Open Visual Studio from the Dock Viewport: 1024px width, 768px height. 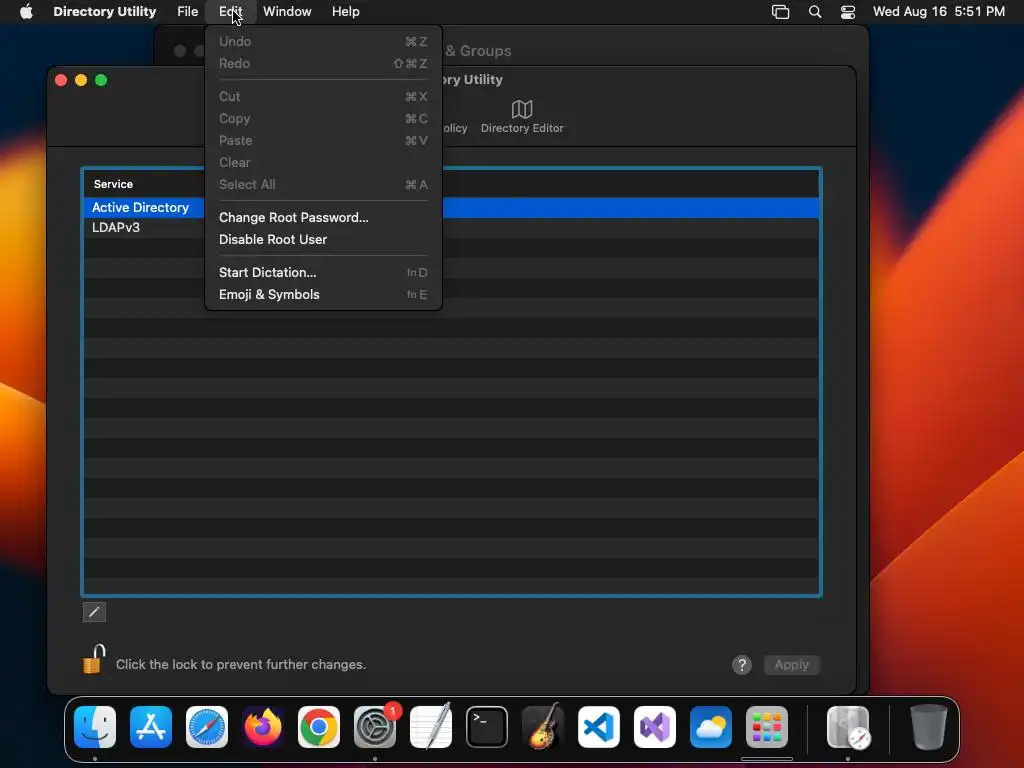point(655,727)
